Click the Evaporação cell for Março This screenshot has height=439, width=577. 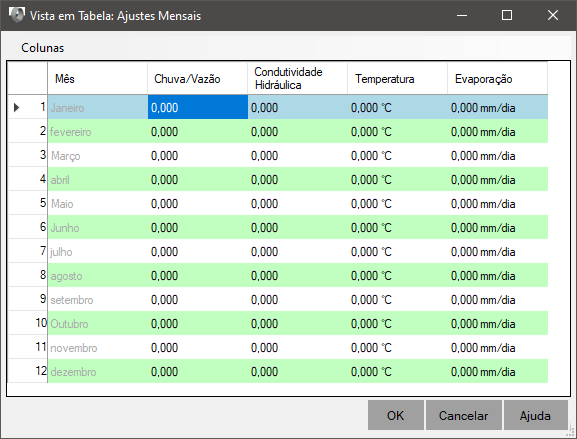point(498,155)
